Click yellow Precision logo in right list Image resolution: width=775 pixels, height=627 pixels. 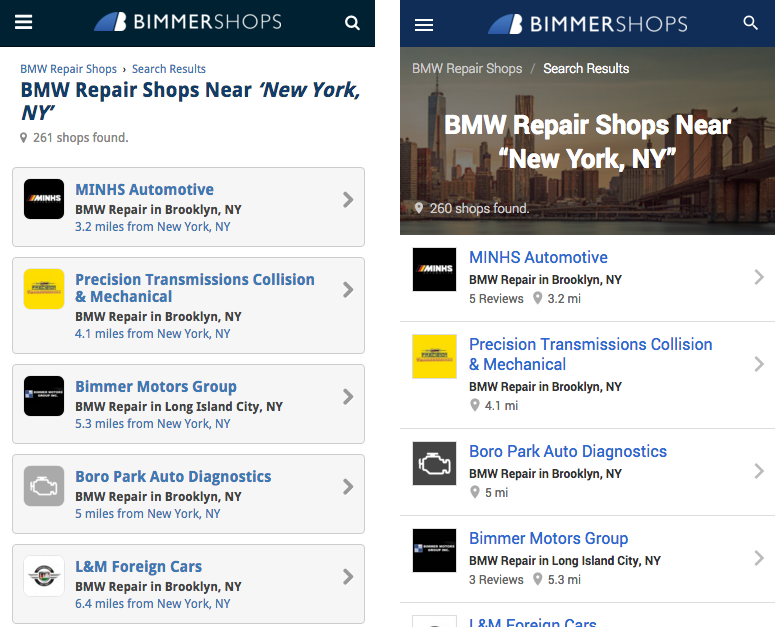click(x=434, y=356)
